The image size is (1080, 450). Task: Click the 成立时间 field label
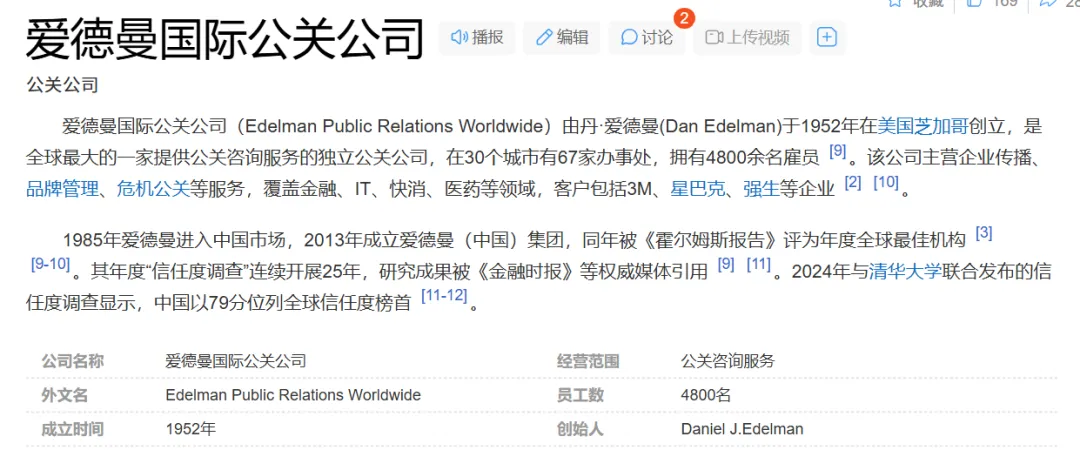(72, 429)
